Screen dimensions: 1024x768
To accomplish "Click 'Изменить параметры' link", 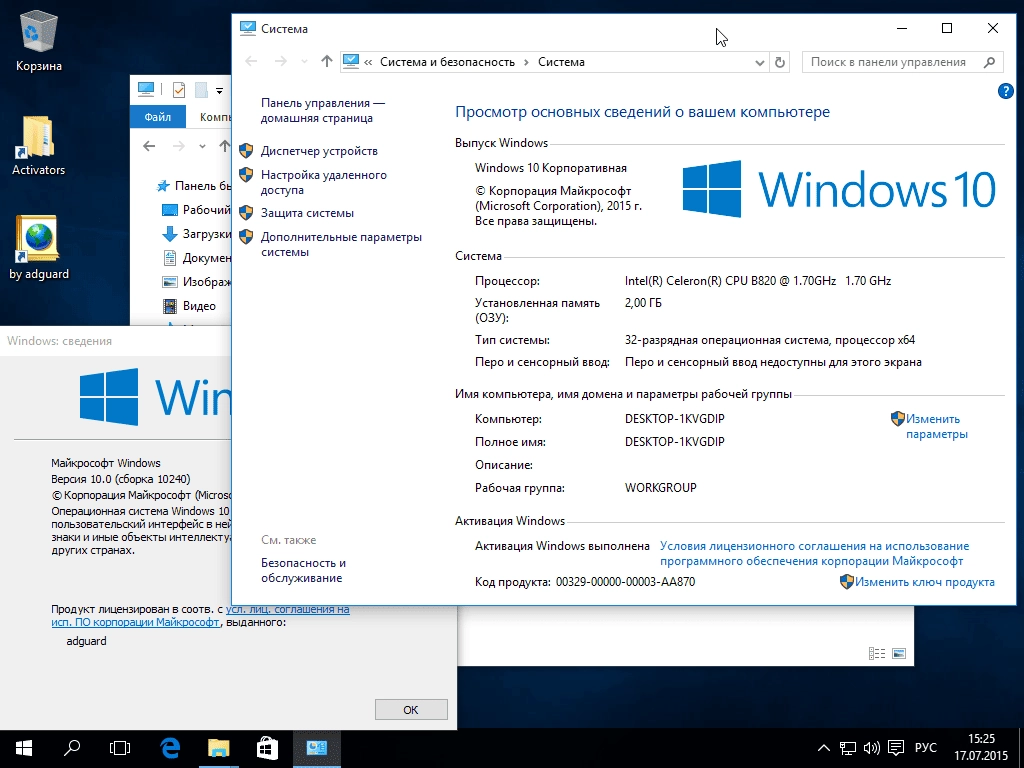I will [x=936, y=426].
